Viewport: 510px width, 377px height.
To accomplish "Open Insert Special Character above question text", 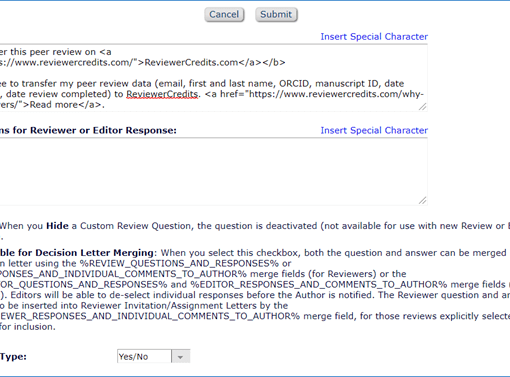I will (x=374, y=37).
